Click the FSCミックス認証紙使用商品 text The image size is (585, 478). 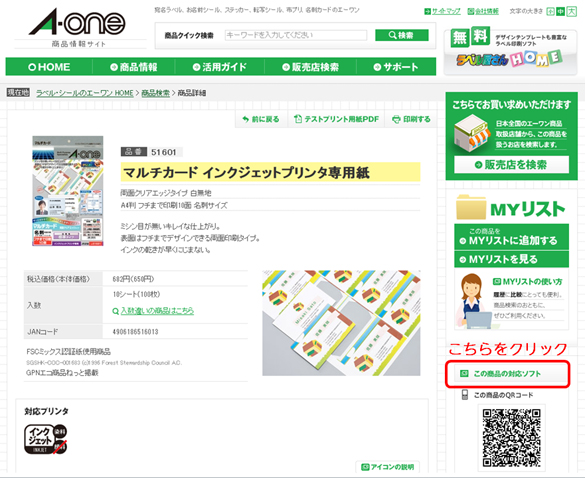68,352
